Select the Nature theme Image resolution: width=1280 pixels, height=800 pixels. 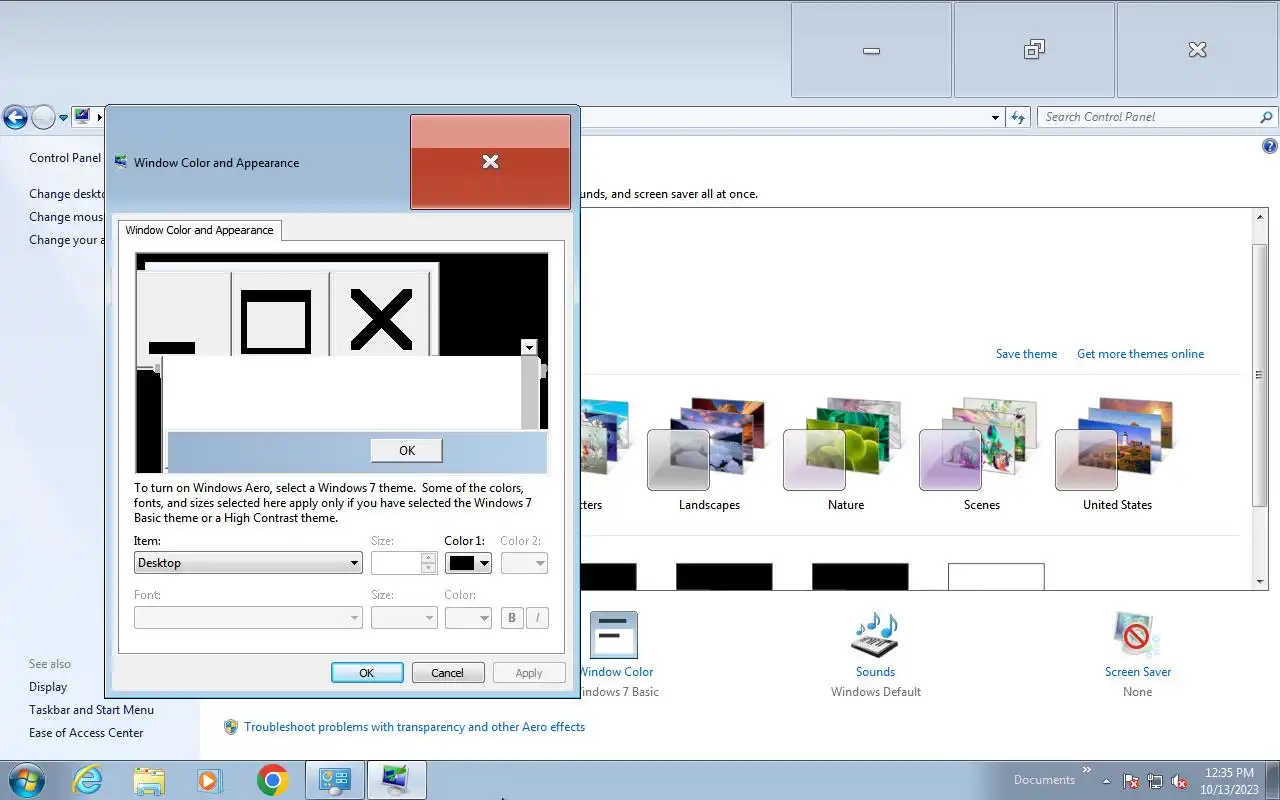click(845, 455)
